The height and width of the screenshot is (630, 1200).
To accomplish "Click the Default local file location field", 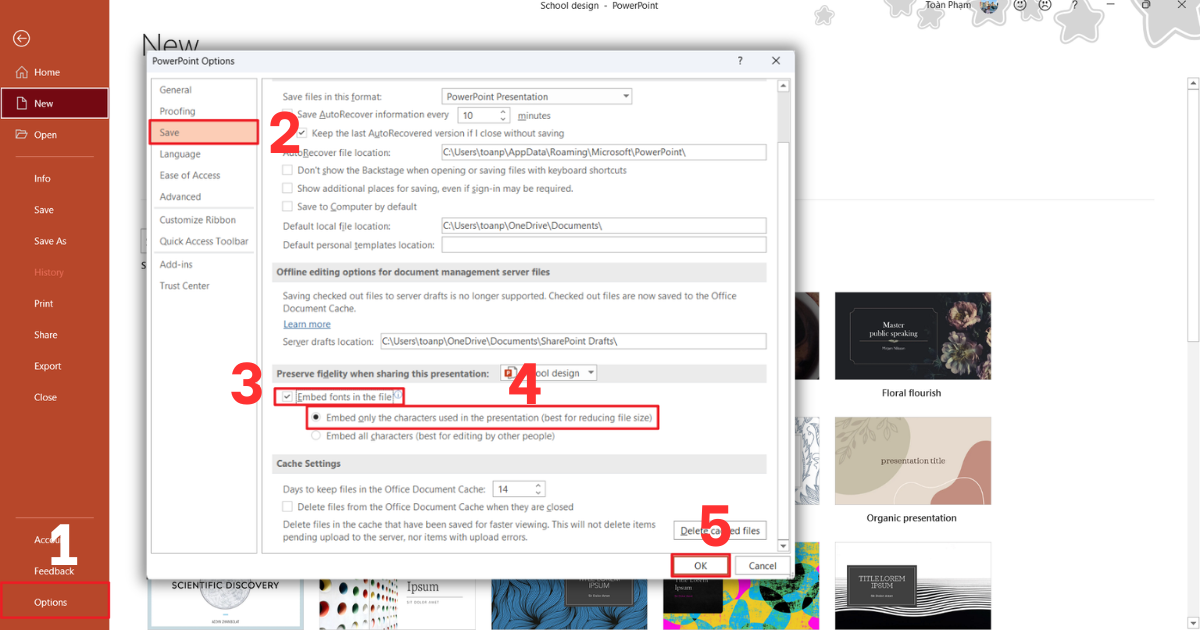I will pos(603,226).
